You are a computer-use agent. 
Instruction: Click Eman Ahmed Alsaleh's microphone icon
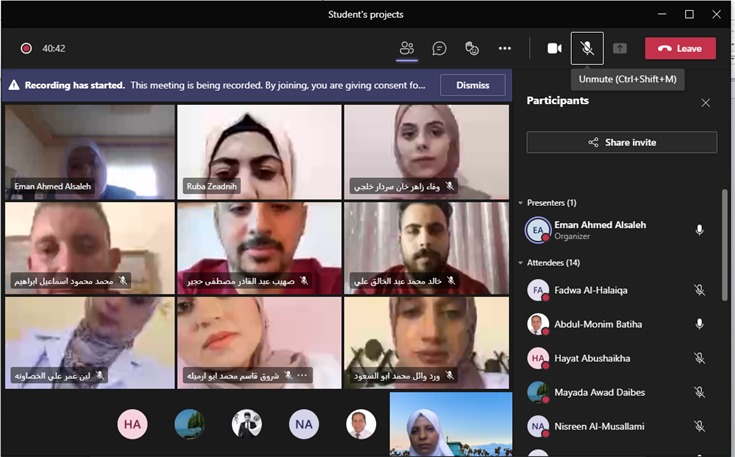tap(700, 230)
